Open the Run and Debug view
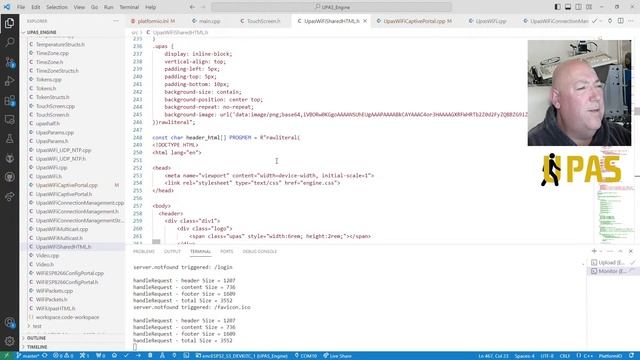 pos(9,81)
